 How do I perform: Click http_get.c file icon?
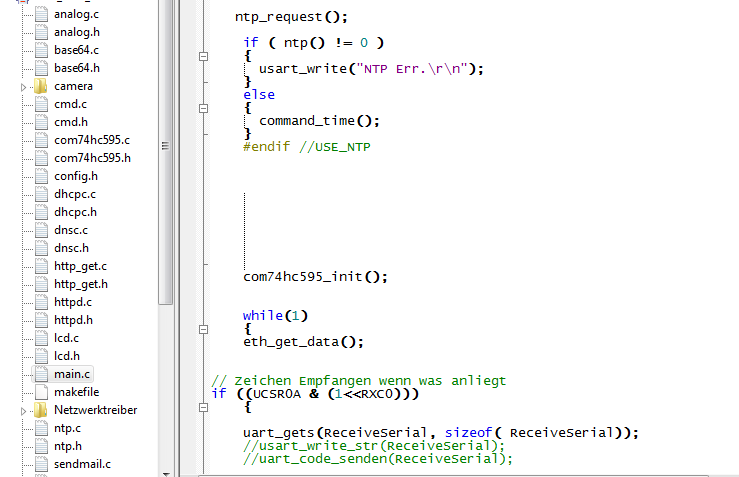click(41, 266)
